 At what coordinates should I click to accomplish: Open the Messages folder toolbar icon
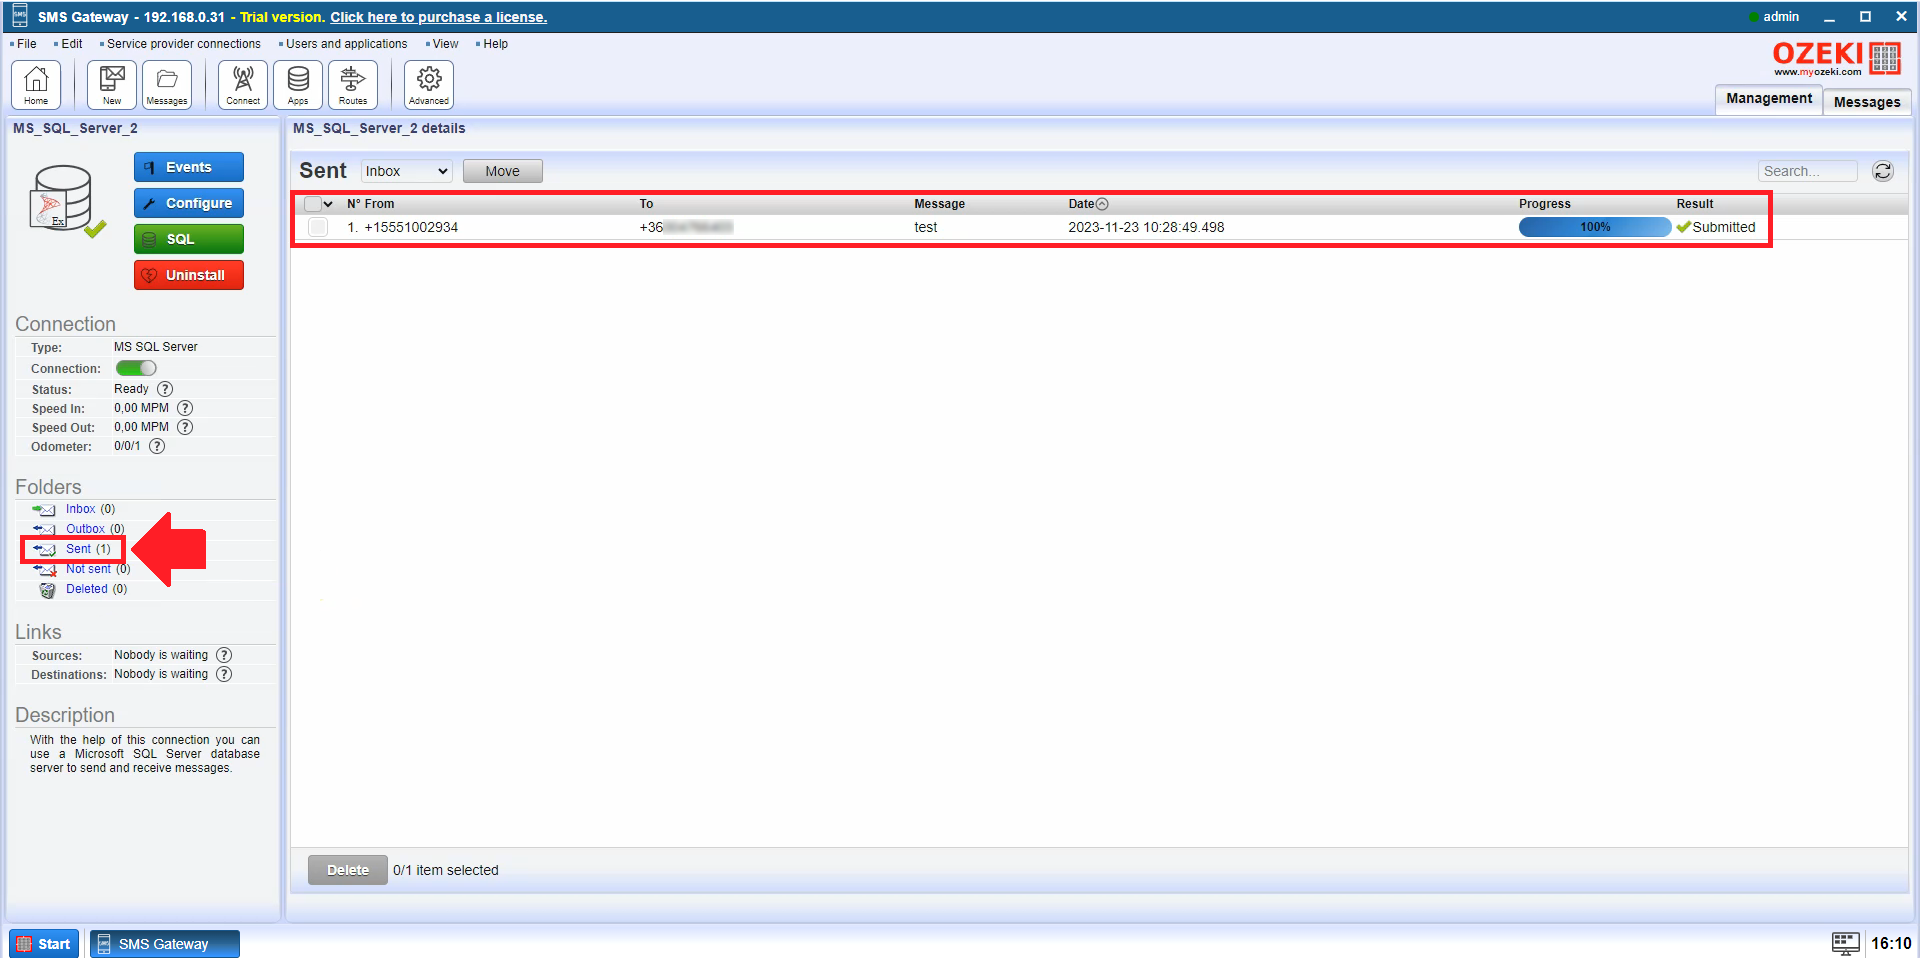[167, 84]
